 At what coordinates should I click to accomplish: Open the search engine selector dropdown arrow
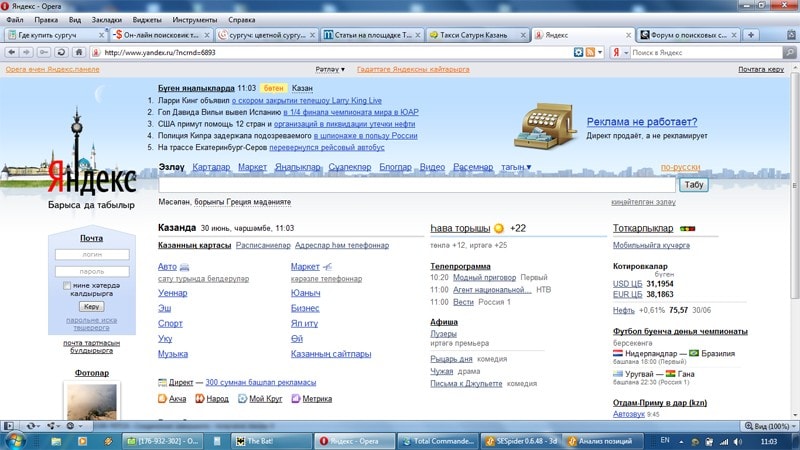(626, 53)
